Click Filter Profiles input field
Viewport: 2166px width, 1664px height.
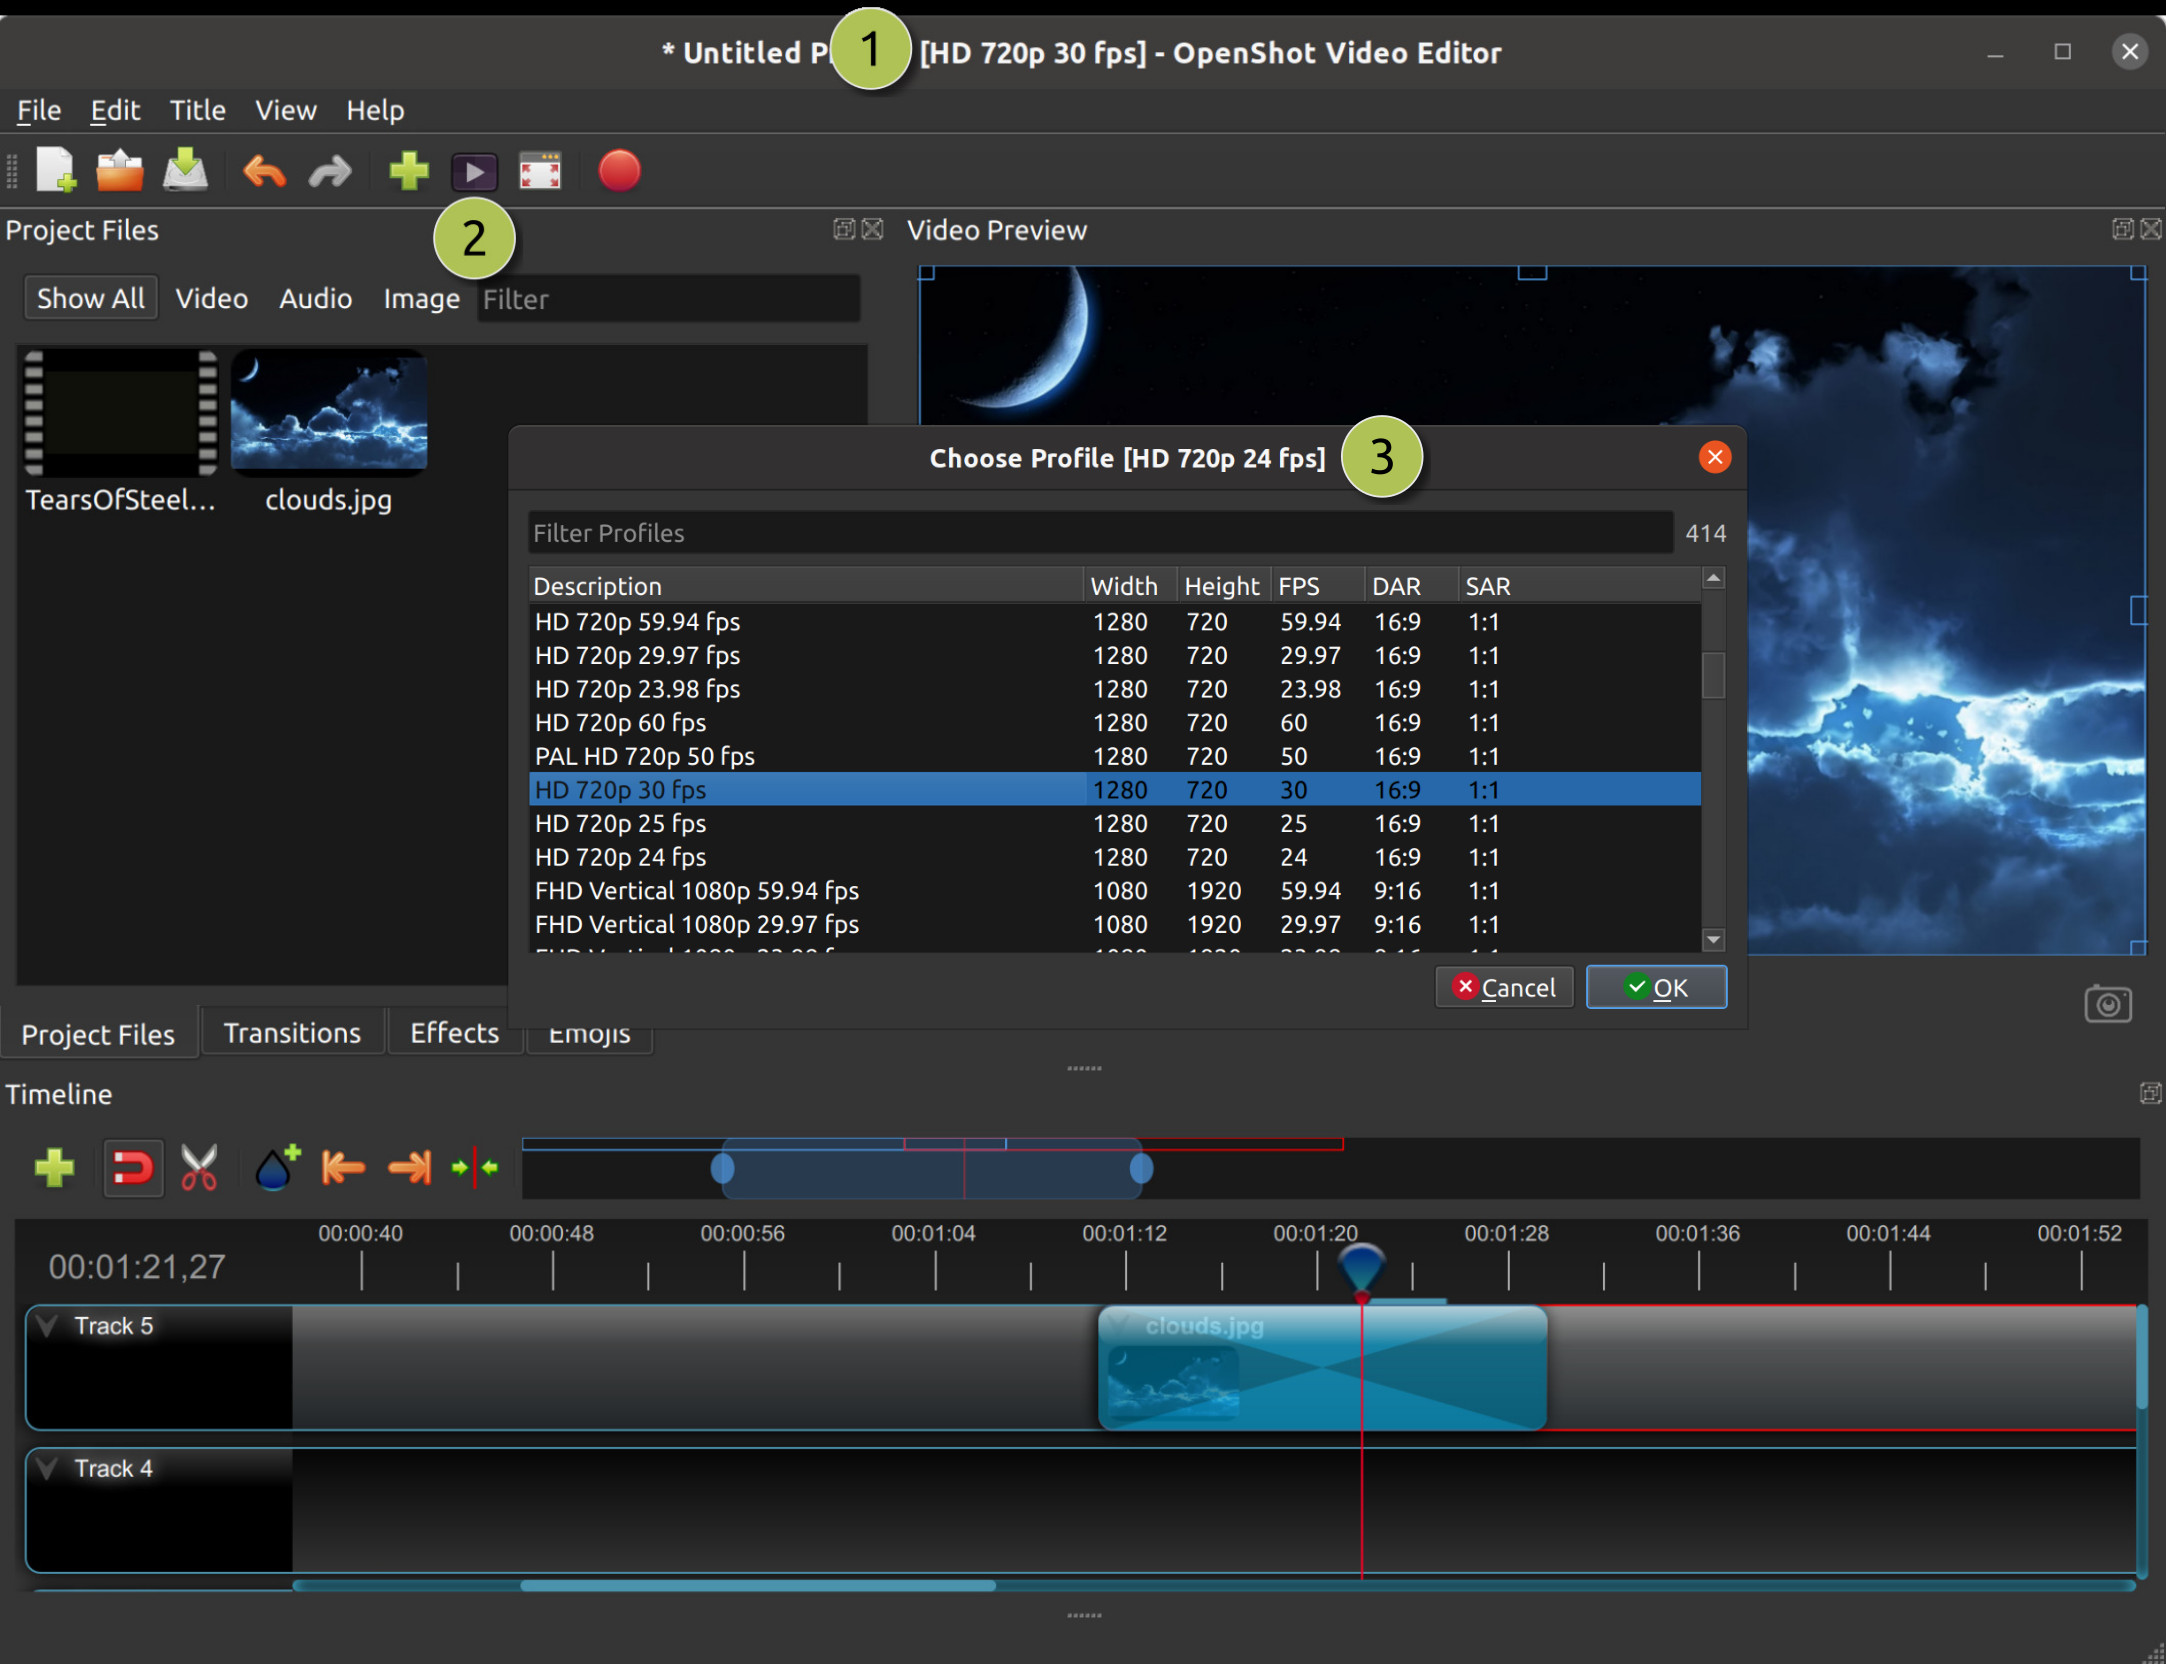(1100, 531)
